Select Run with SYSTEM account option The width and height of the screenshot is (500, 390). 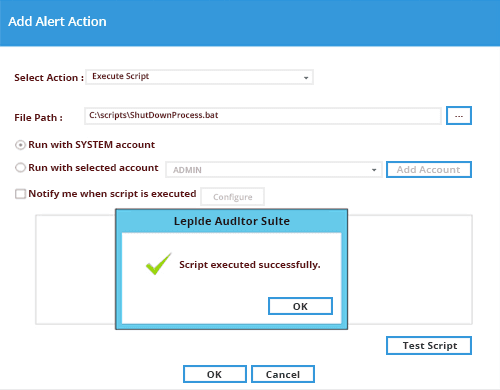click(x=20, y=145)
